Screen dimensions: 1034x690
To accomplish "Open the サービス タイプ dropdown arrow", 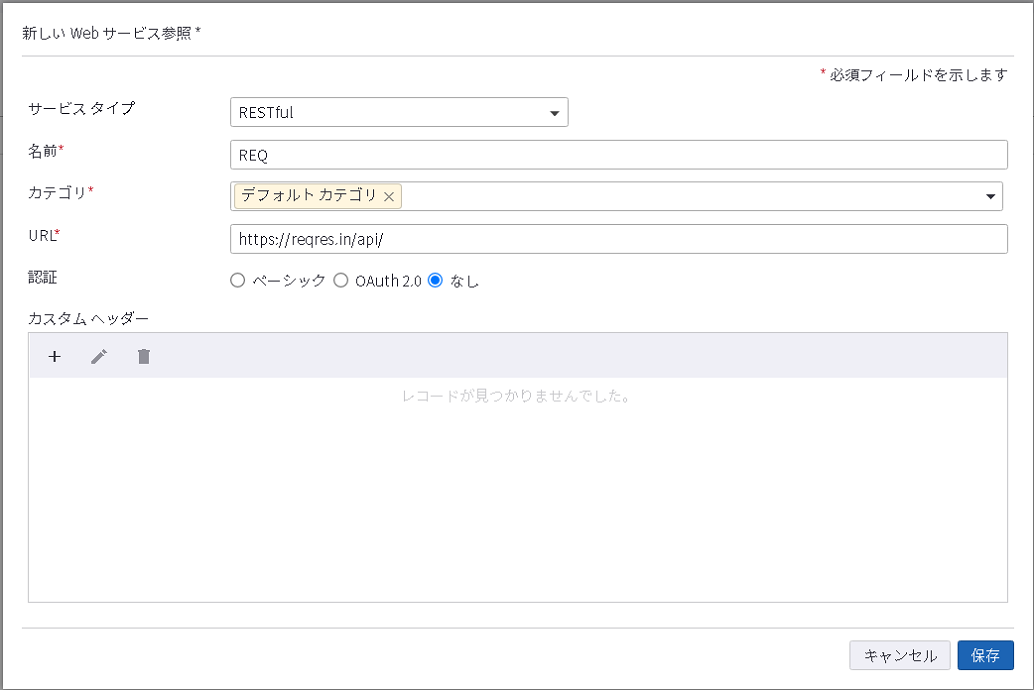I will click(x=553, y=112).
